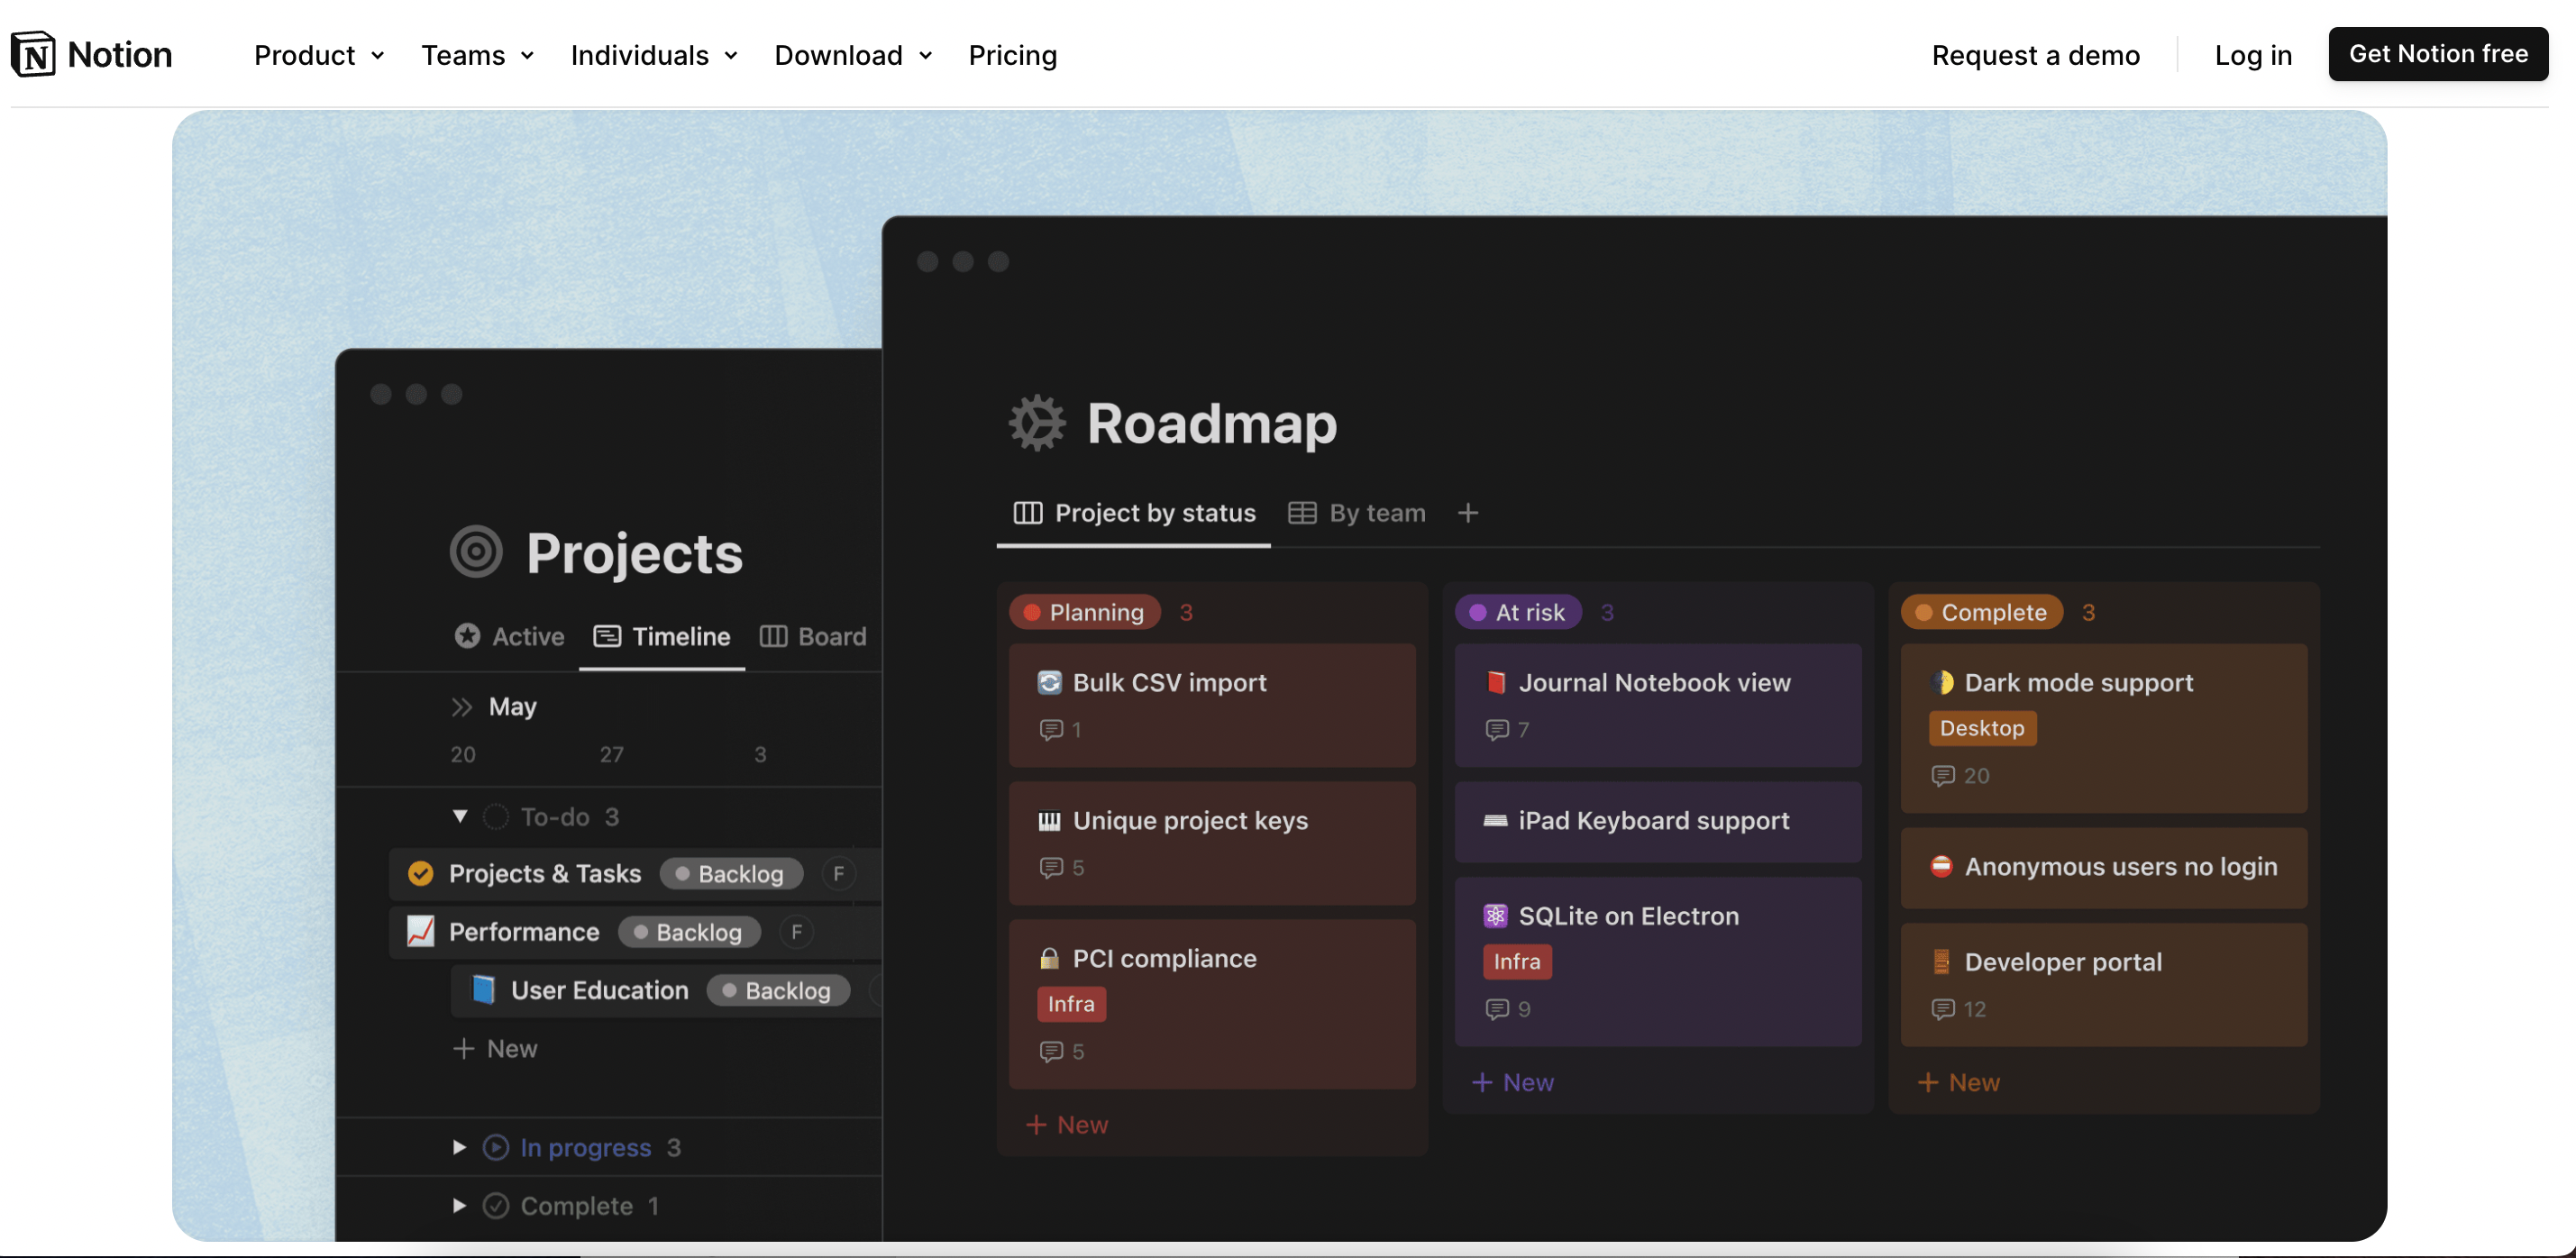Viewport: 2576px width, 1258px height.
Task: Open the Product dropdown menu
Action: [320, 55]
